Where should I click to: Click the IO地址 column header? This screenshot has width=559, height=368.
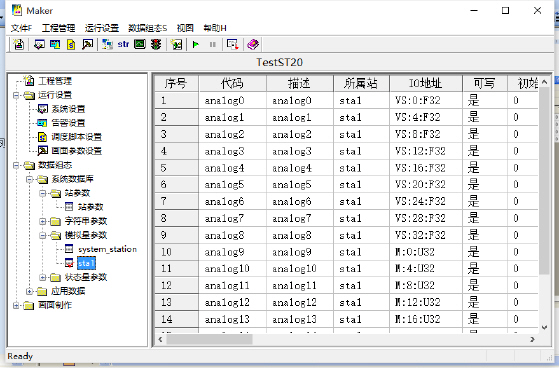pyautogui.click(x=426, y=83)
